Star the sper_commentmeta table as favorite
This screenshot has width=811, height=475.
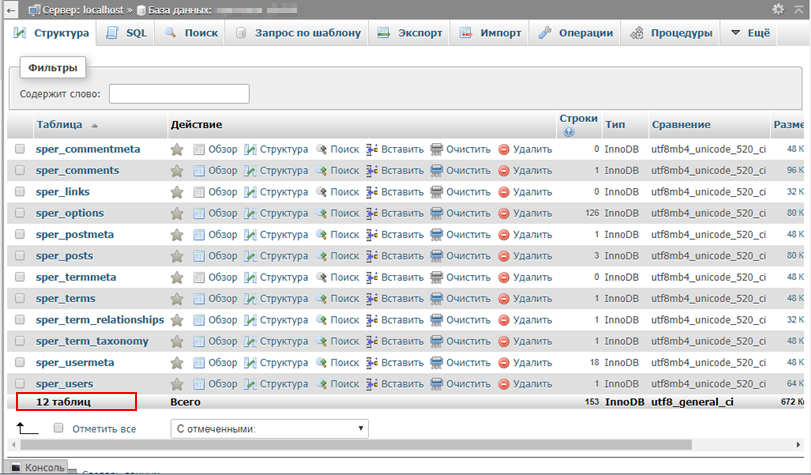tap(177, 150)
